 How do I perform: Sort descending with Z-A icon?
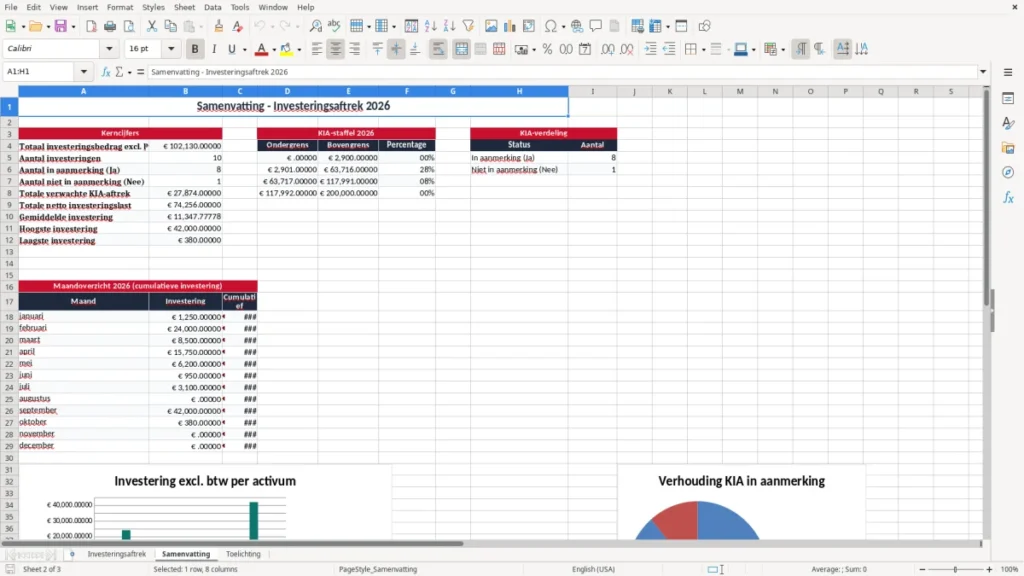449,26
